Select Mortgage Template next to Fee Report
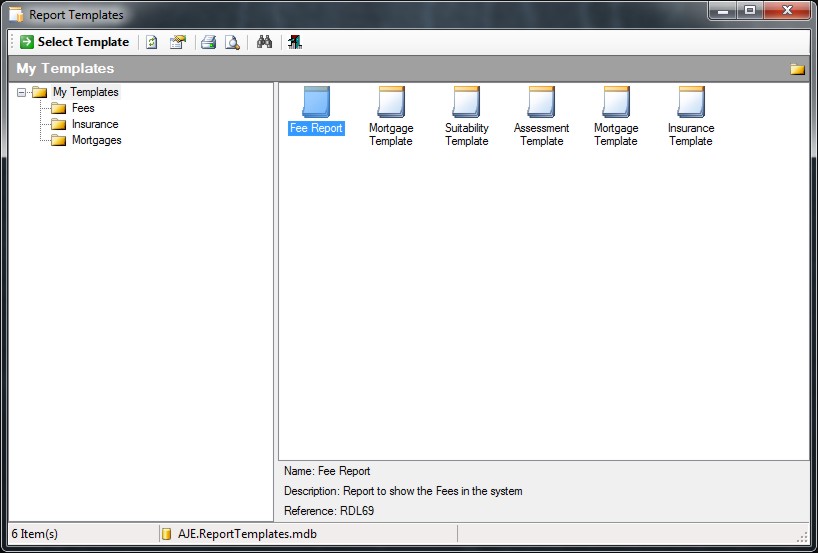Screen dimensions: 818x553 (x=391, y=103)
